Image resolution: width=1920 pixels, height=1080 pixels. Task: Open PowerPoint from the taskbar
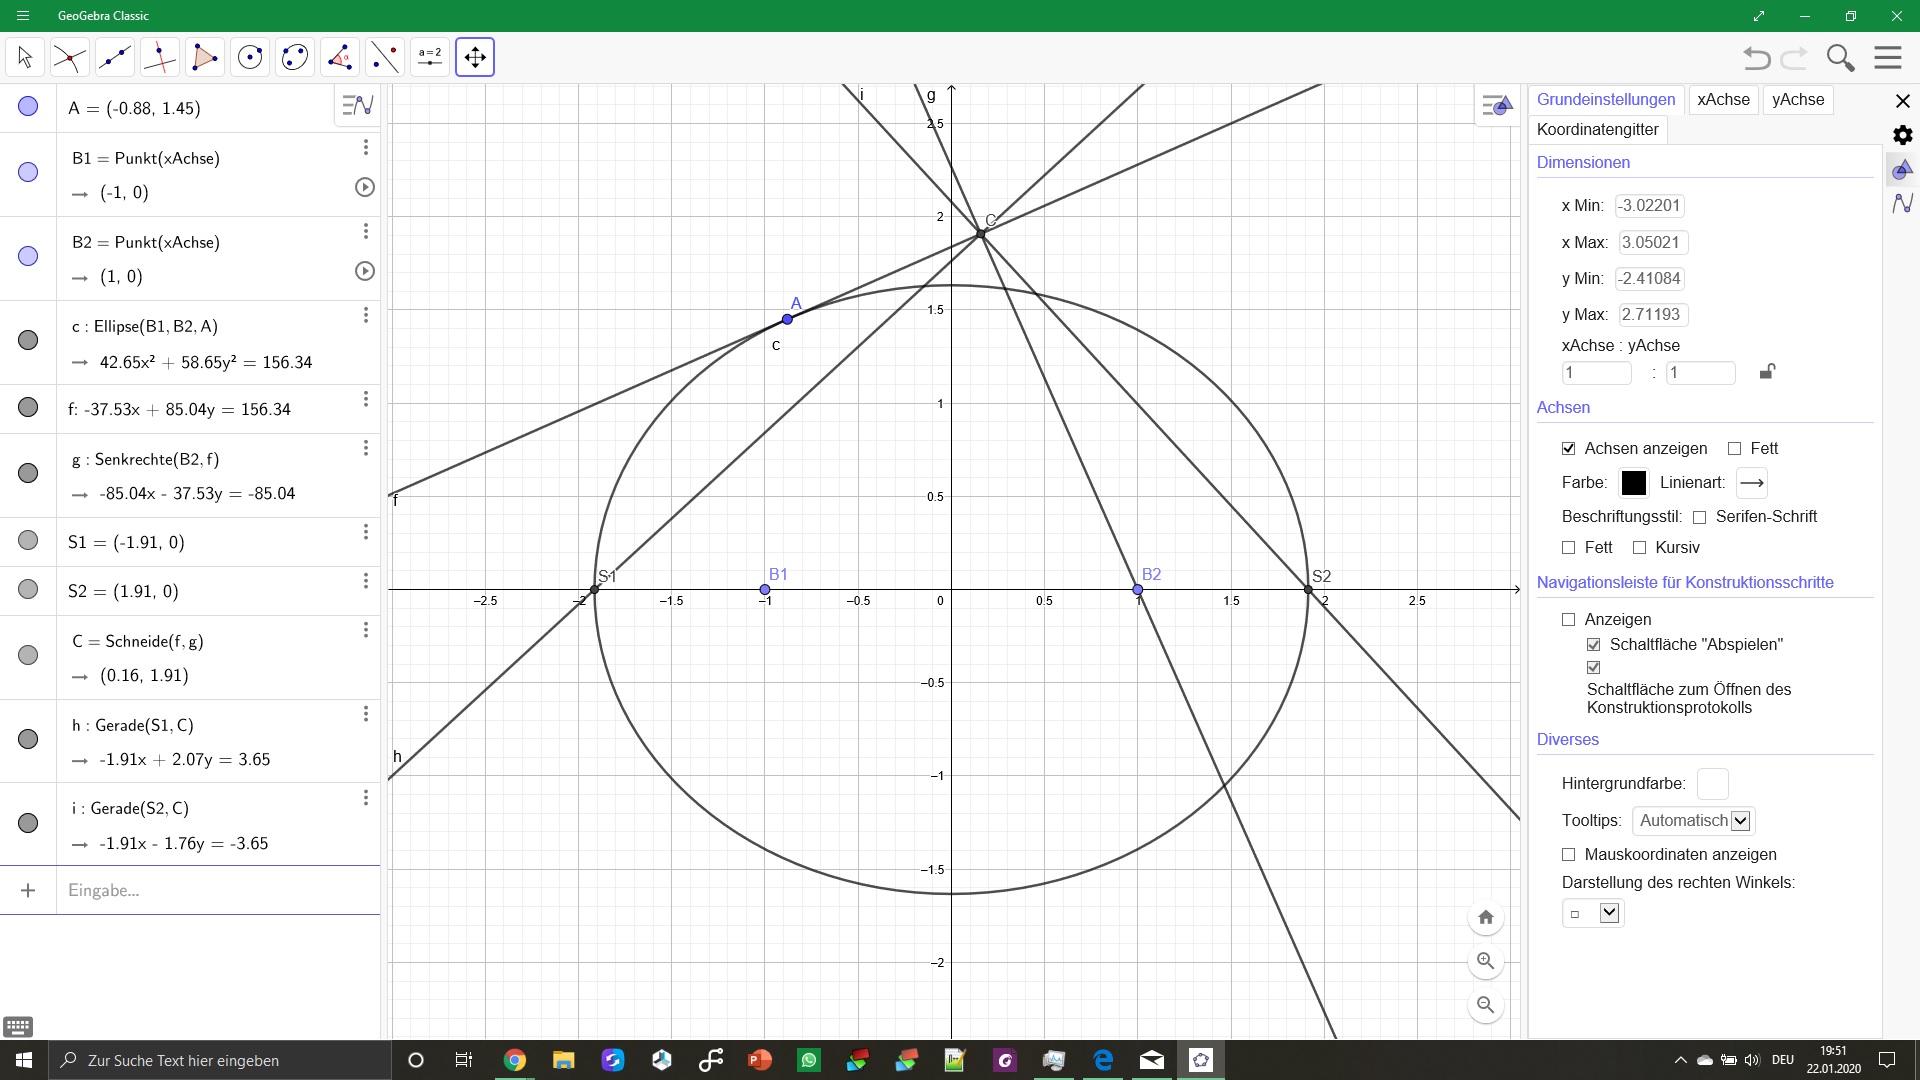click(759, 1060)
